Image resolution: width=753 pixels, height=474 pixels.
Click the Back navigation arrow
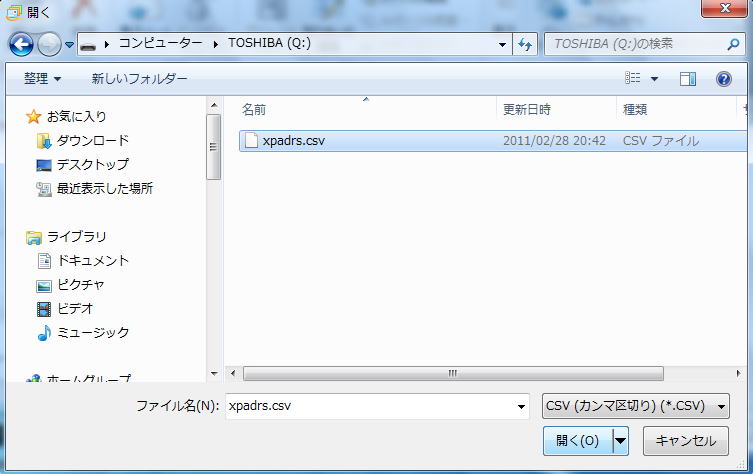[21, 45]
